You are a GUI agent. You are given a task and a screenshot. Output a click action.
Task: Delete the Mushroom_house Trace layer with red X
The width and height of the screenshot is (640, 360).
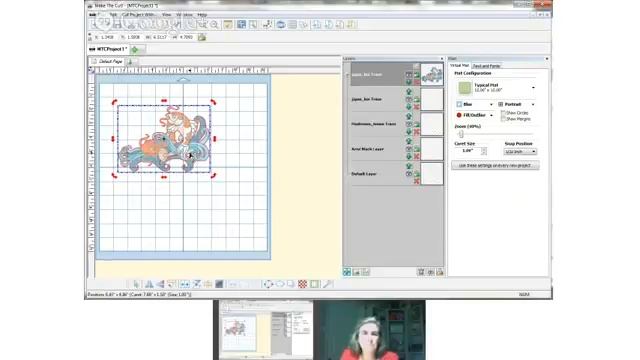point(416,132)
